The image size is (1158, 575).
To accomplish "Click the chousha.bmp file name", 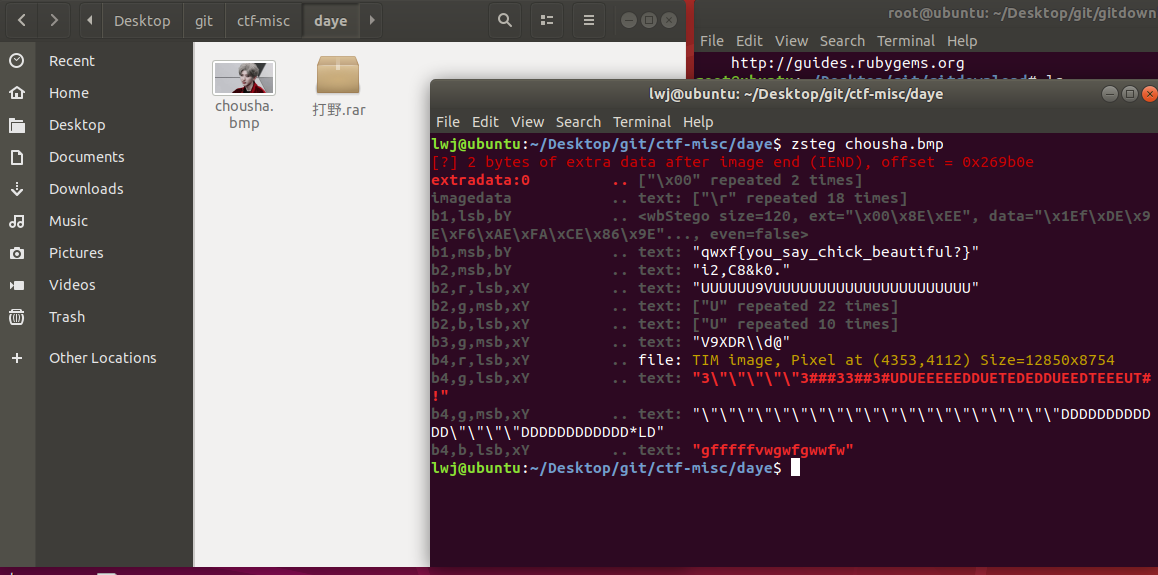I will point(244,114).
